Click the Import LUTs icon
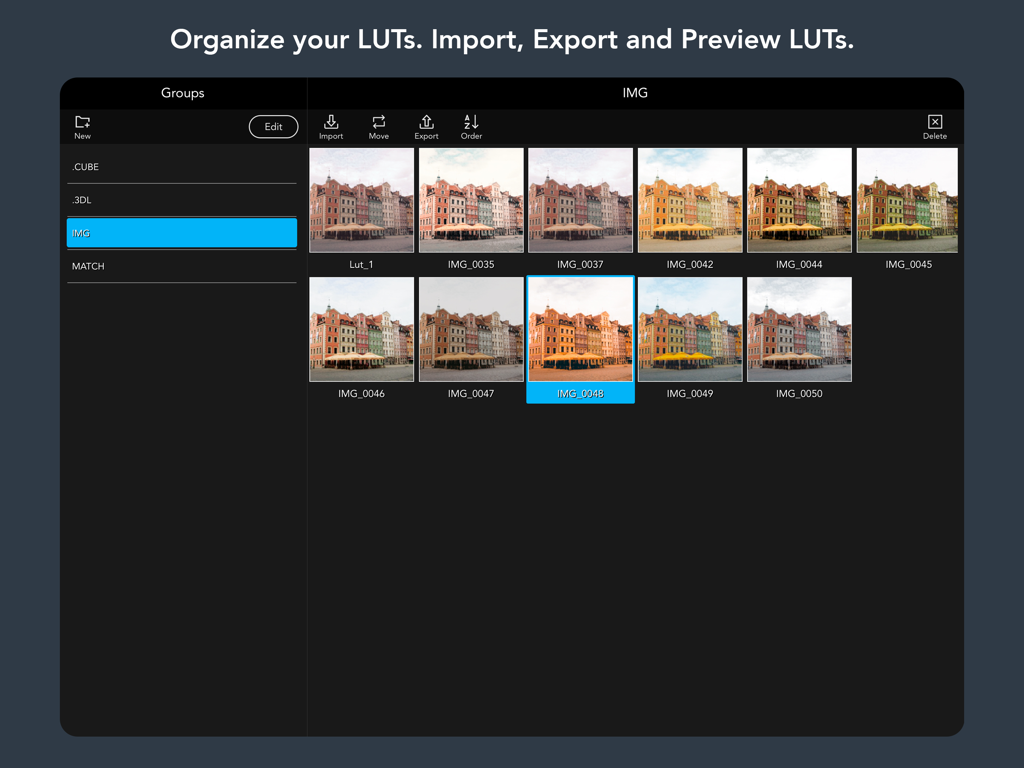The height and width of the screenshot is (768, 1024). click(331, 126)
